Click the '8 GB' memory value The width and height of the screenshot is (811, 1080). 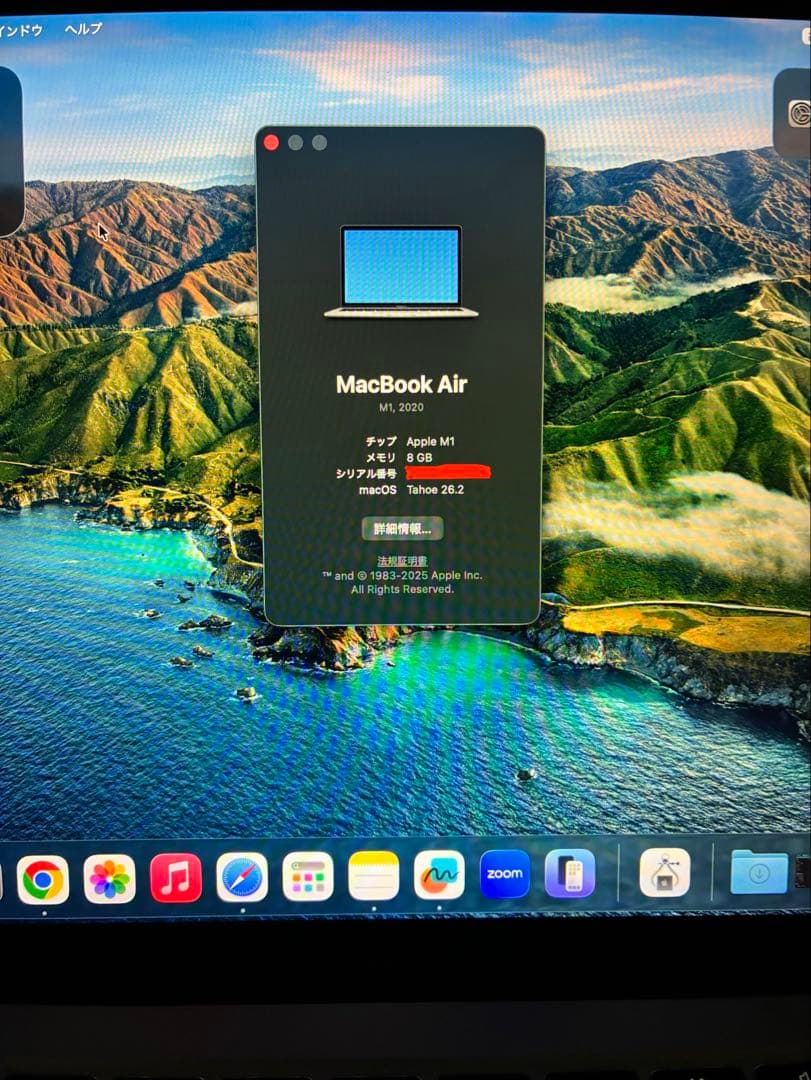click(x=419, y=457)
